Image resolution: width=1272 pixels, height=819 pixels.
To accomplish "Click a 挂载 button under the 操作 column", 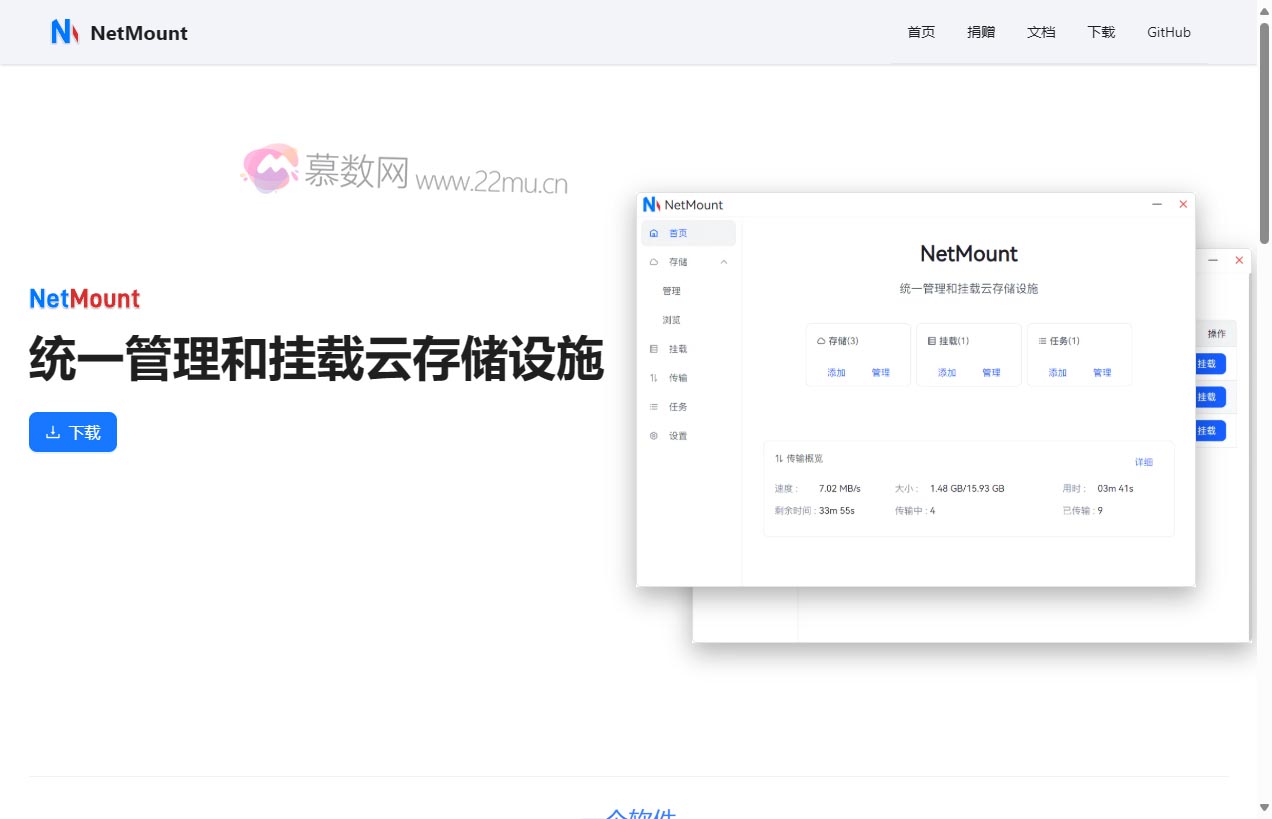I will pyautogui.click(x=1206, y=363).
